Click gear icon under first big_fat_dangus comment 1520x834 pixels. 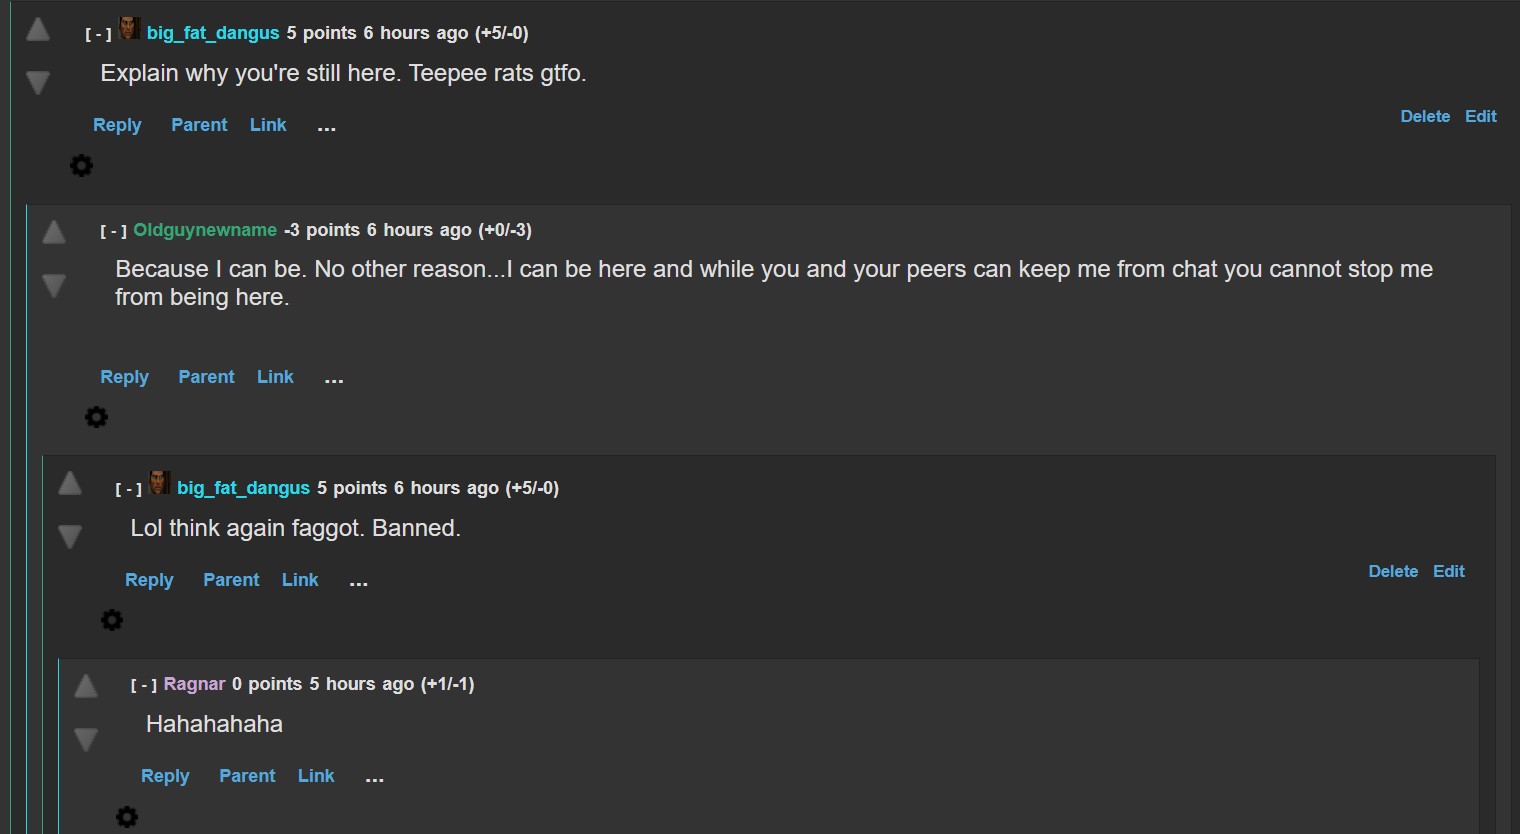click(81, 165)
